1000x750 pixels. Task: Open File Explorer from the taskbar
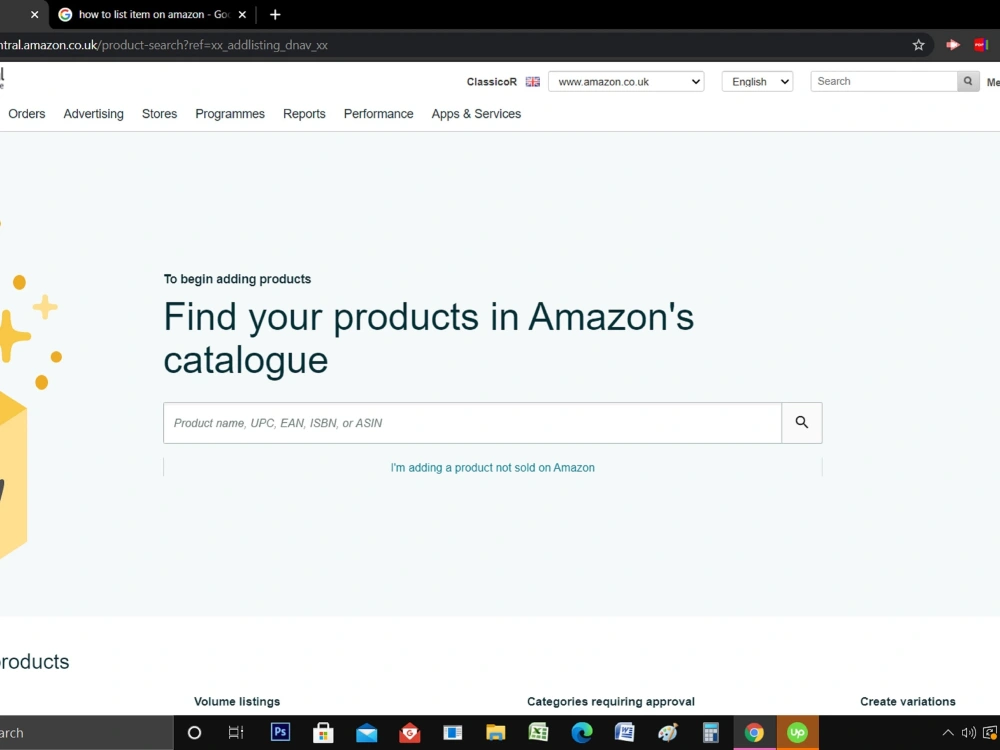point(496,733)
